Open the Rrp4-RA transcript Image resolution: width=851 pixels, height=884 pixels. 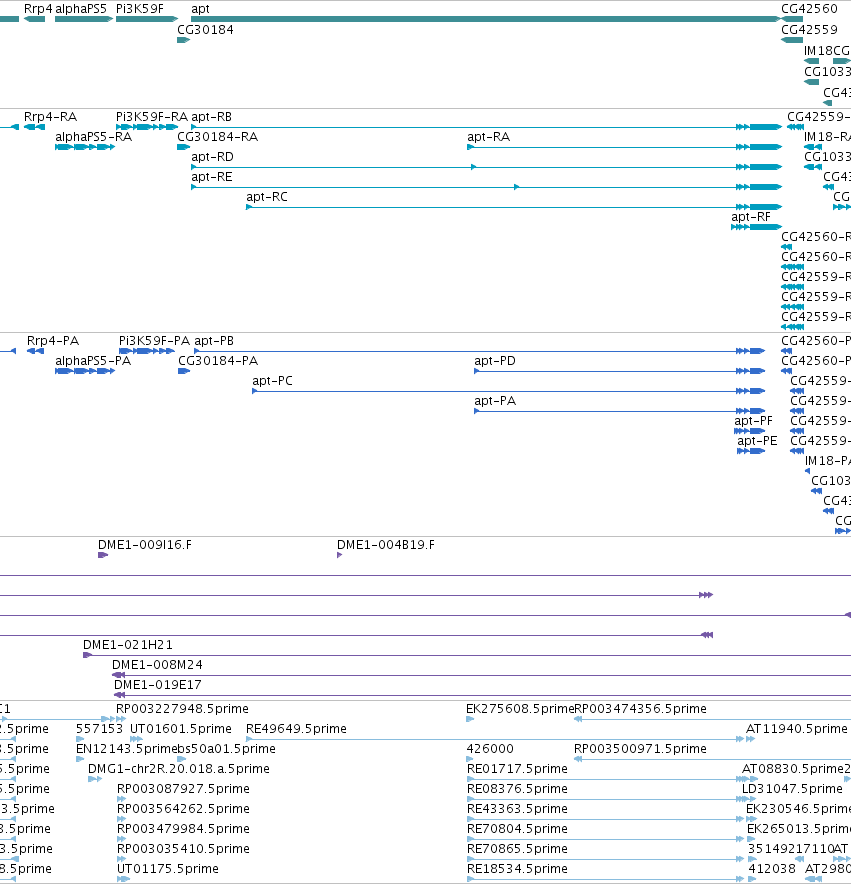pyautogui.click(x=50, y=117)
